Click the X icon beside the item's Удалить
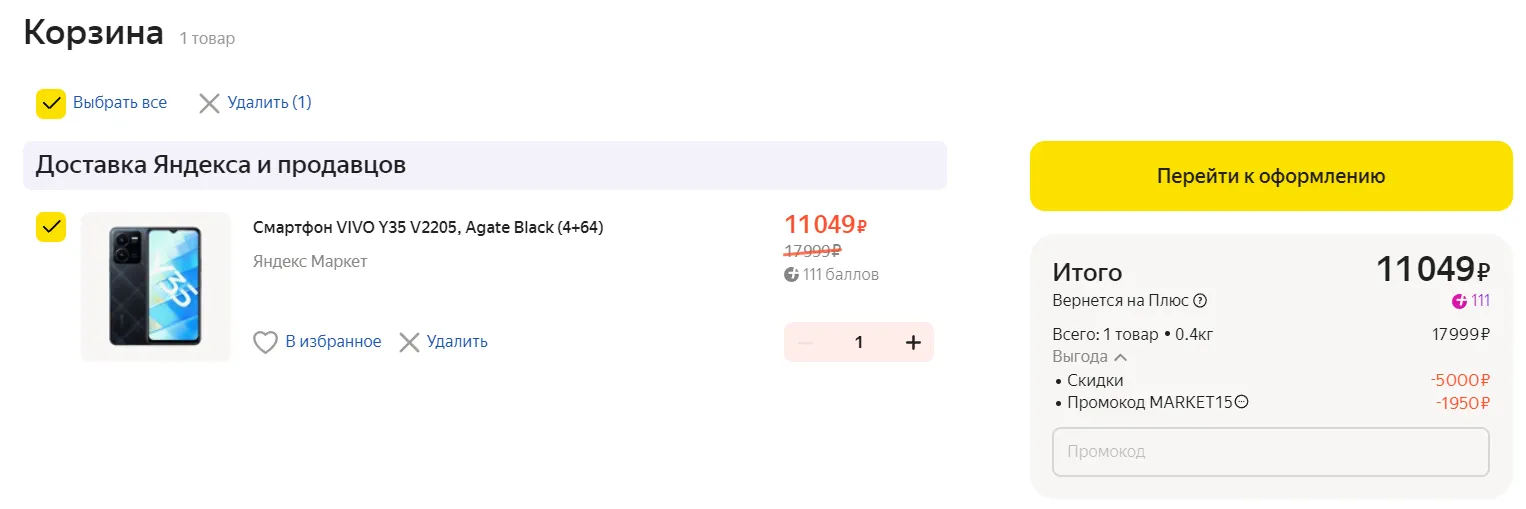Screen dimensions: 1526x509 tap(409, 342)
